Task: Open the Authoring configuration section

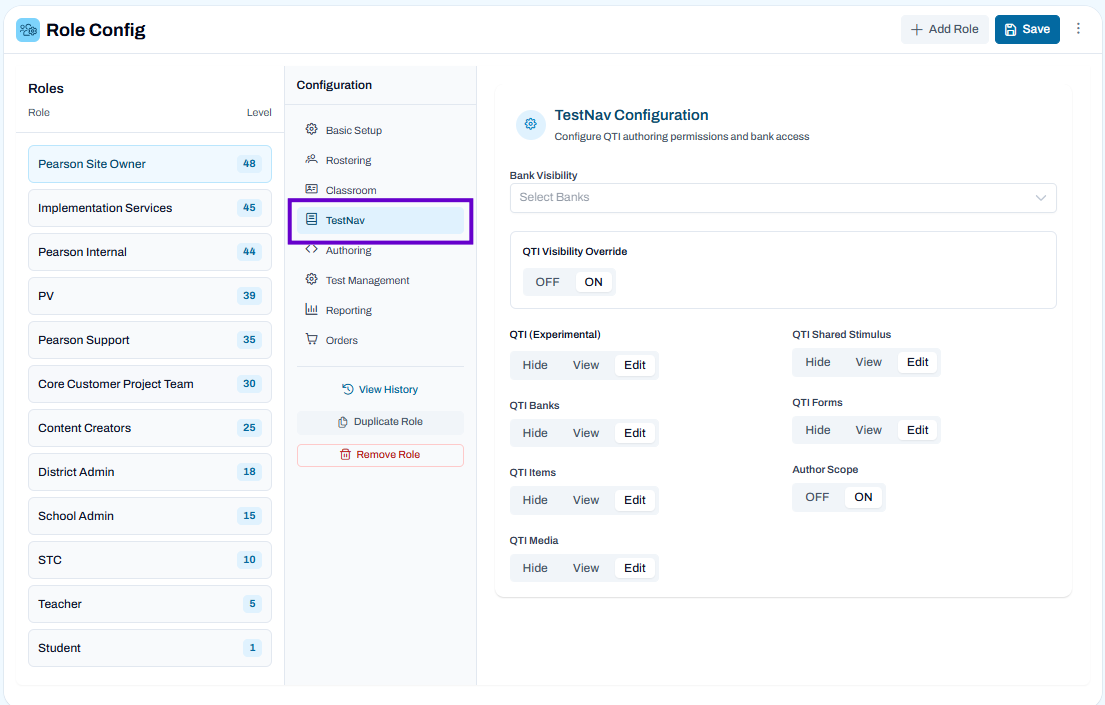Action: point(381,250)
